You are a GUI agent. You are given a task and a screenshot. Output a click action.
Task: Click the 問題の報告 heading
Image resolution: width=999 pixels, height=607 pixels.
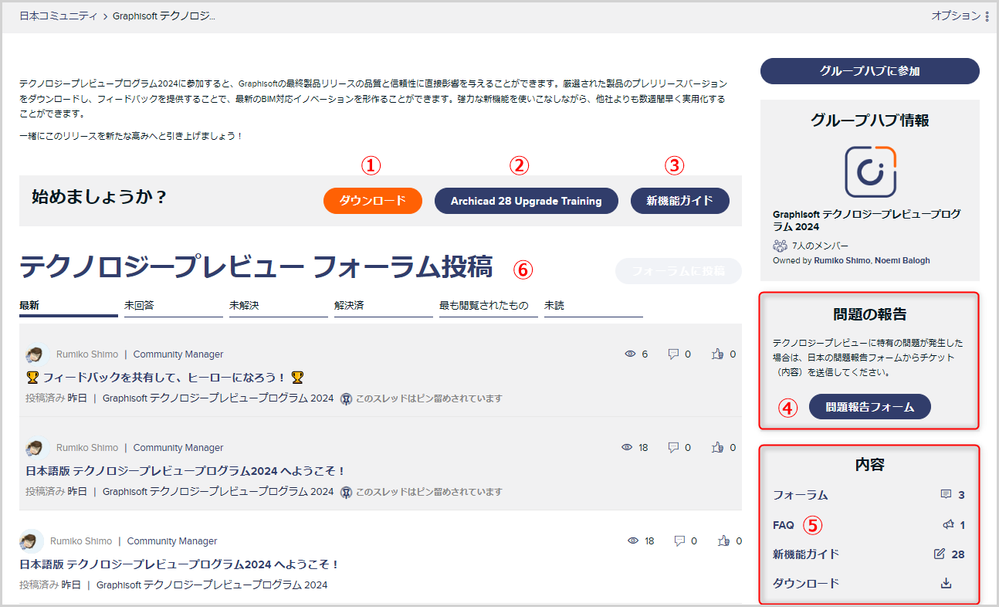point(870,315)
